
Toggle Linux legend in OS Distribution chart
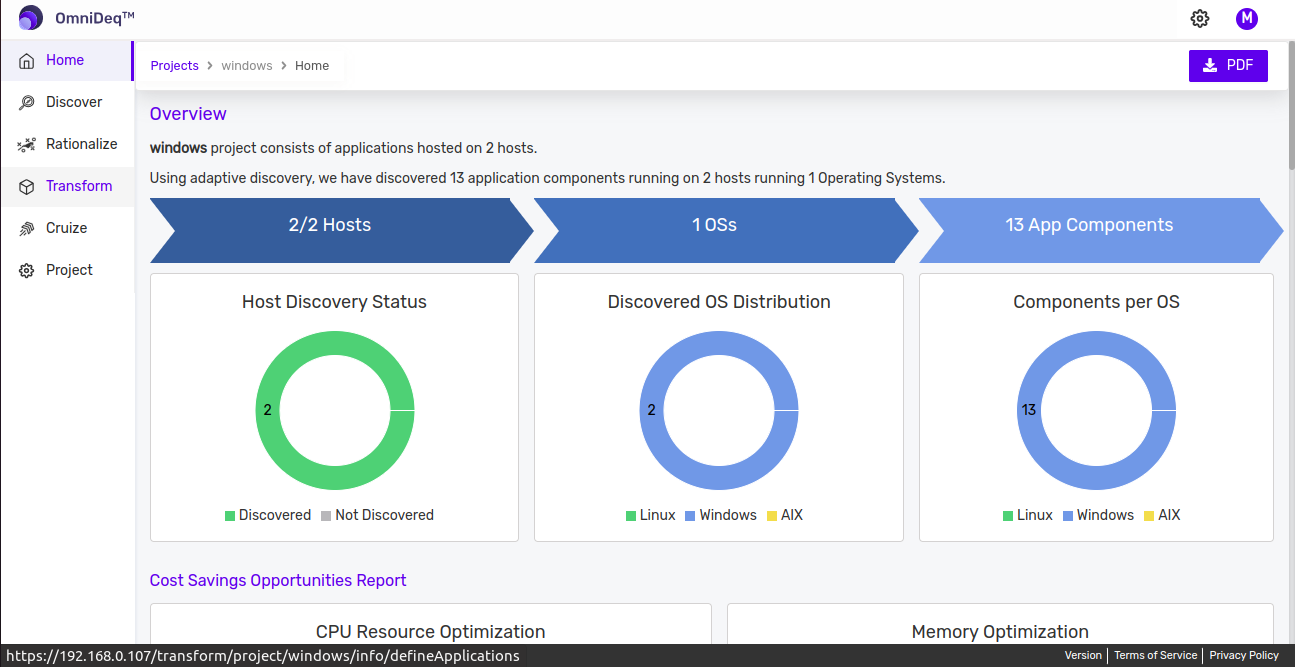pos(650,515)
